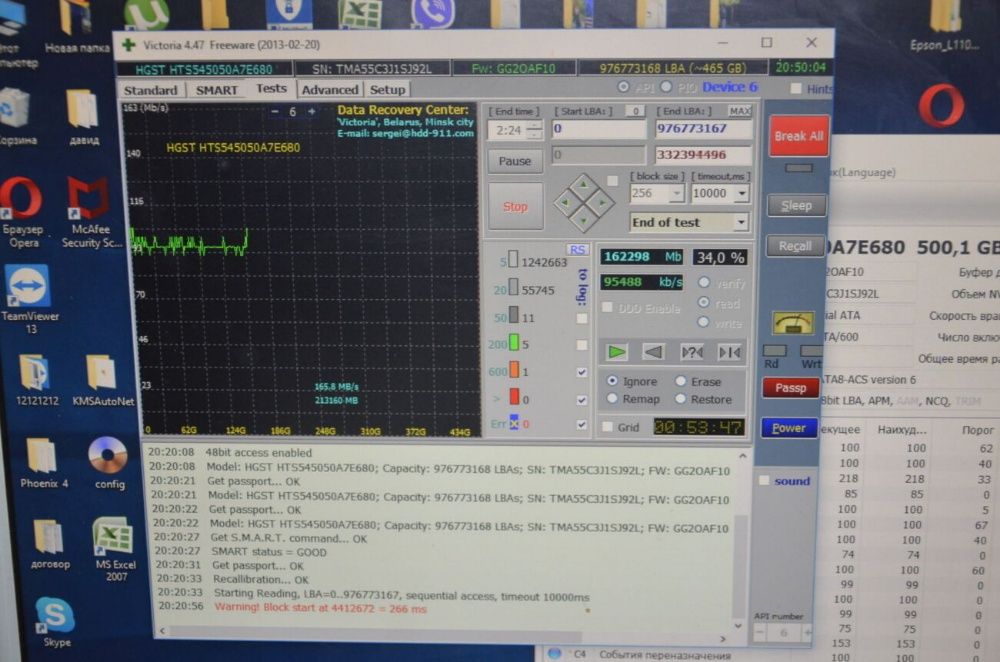Open MS Excel 2007 shortcut
The image size is (1000, 662).
pyautogui.click(x=115, y=548)
